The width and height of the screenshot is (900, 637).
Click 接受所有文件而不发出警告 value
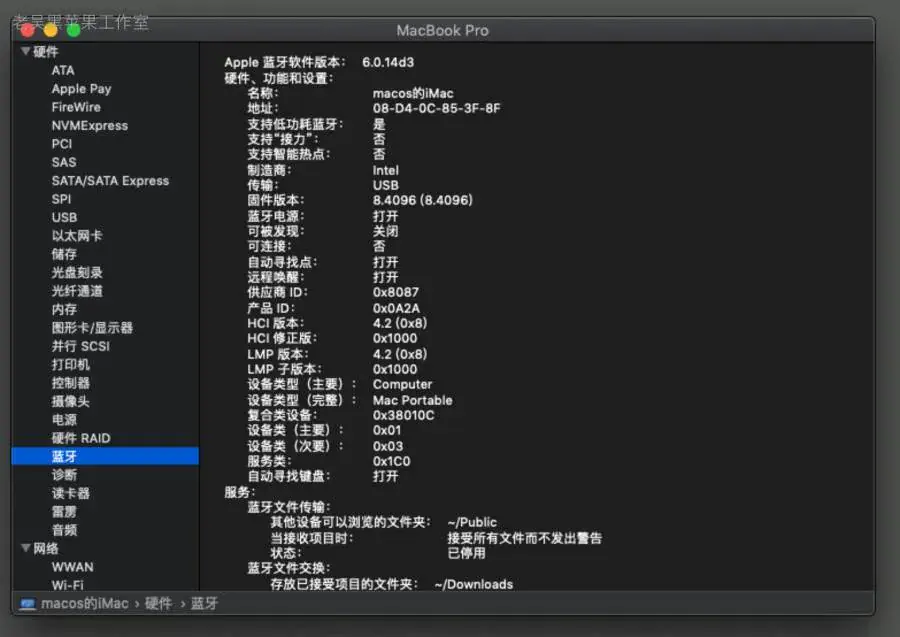(x=524, y=538)
